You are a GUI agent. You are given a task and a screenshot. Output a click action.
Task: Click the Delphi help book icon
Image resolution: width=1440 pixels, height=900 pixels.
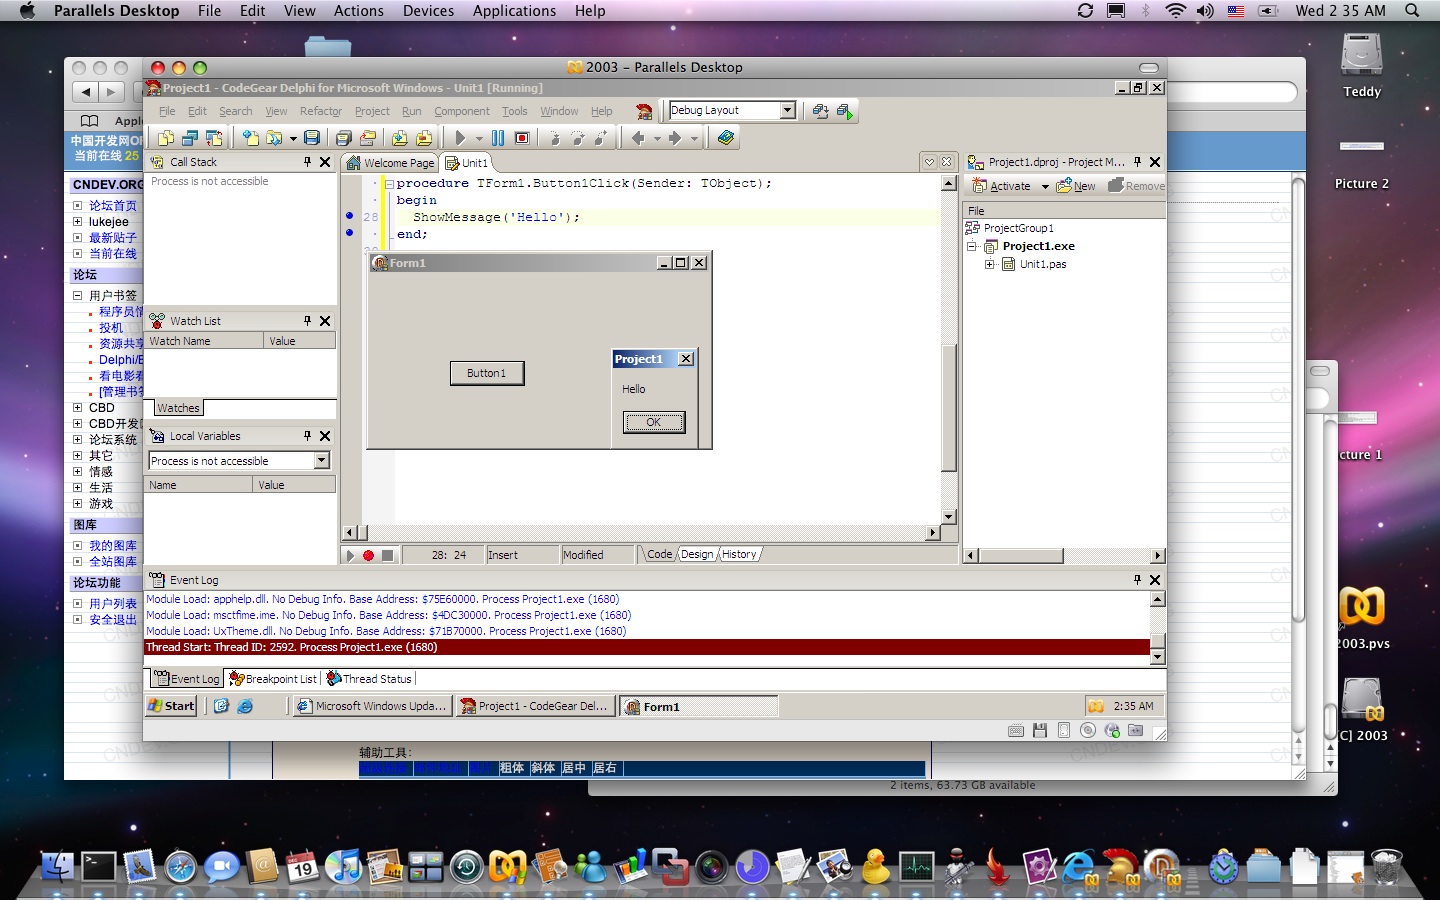pos(726,138)
